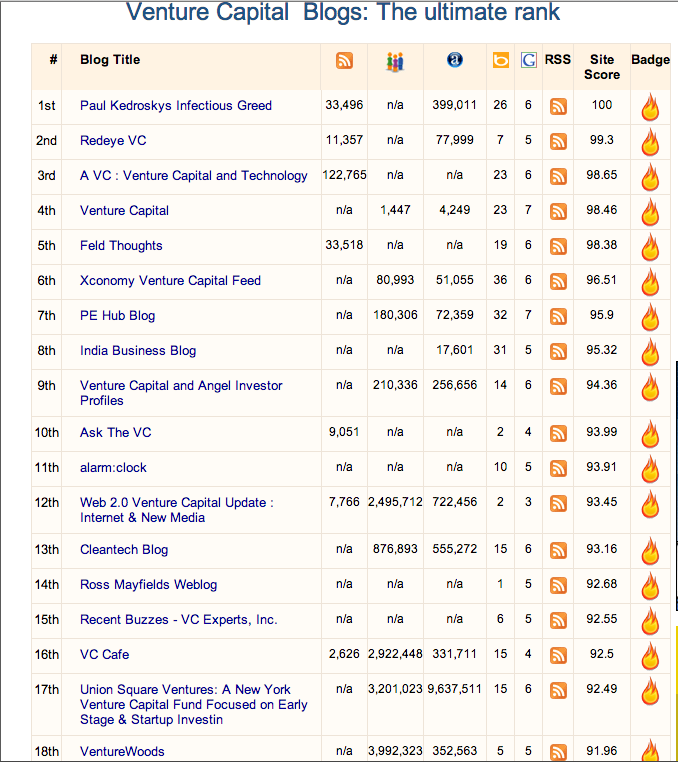This screenshot has width=678, height=762.
Task: Open Web 2.0 Venture Capital Update link
Action: click(x=176, y=510)
